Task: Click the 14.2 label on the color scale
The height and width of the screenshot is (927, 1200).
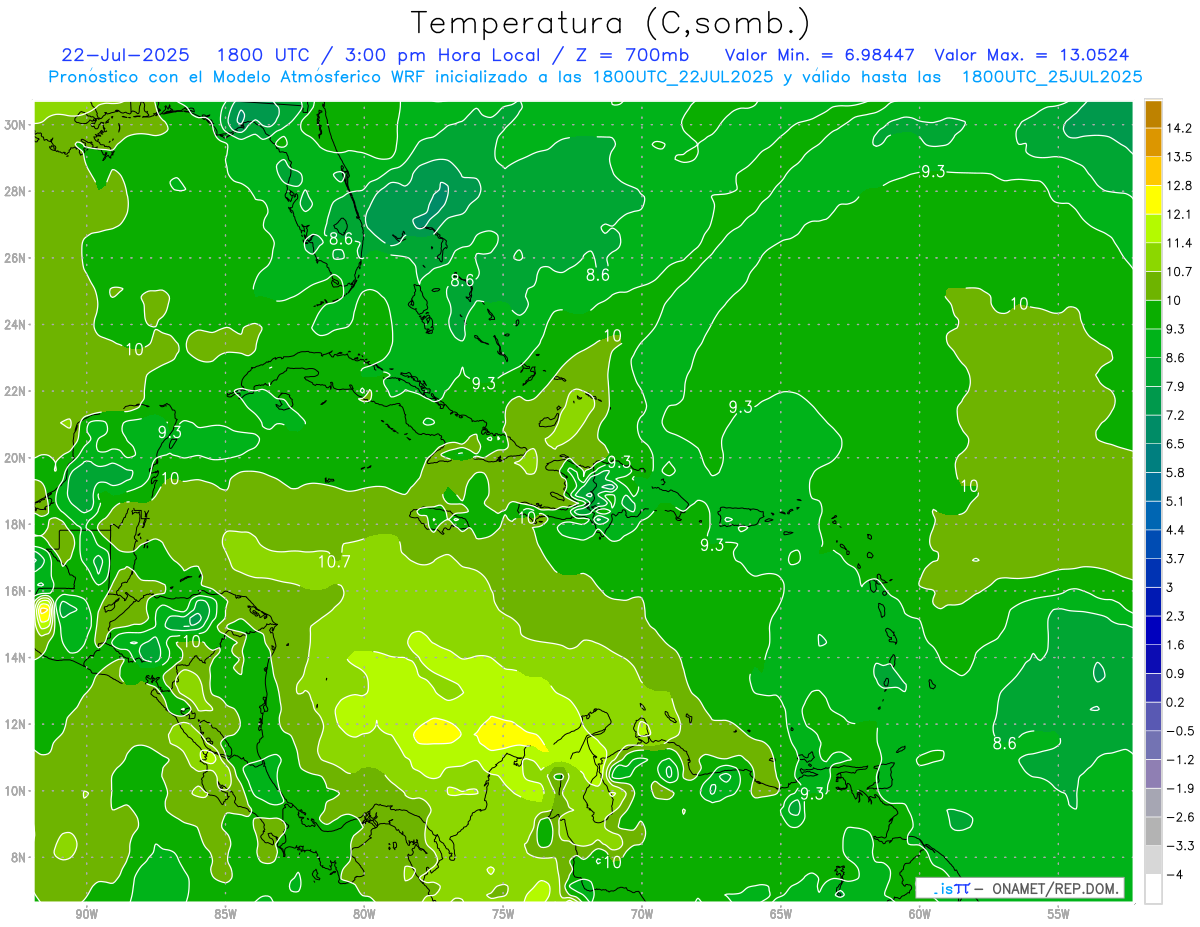Action: [1178, 128]
